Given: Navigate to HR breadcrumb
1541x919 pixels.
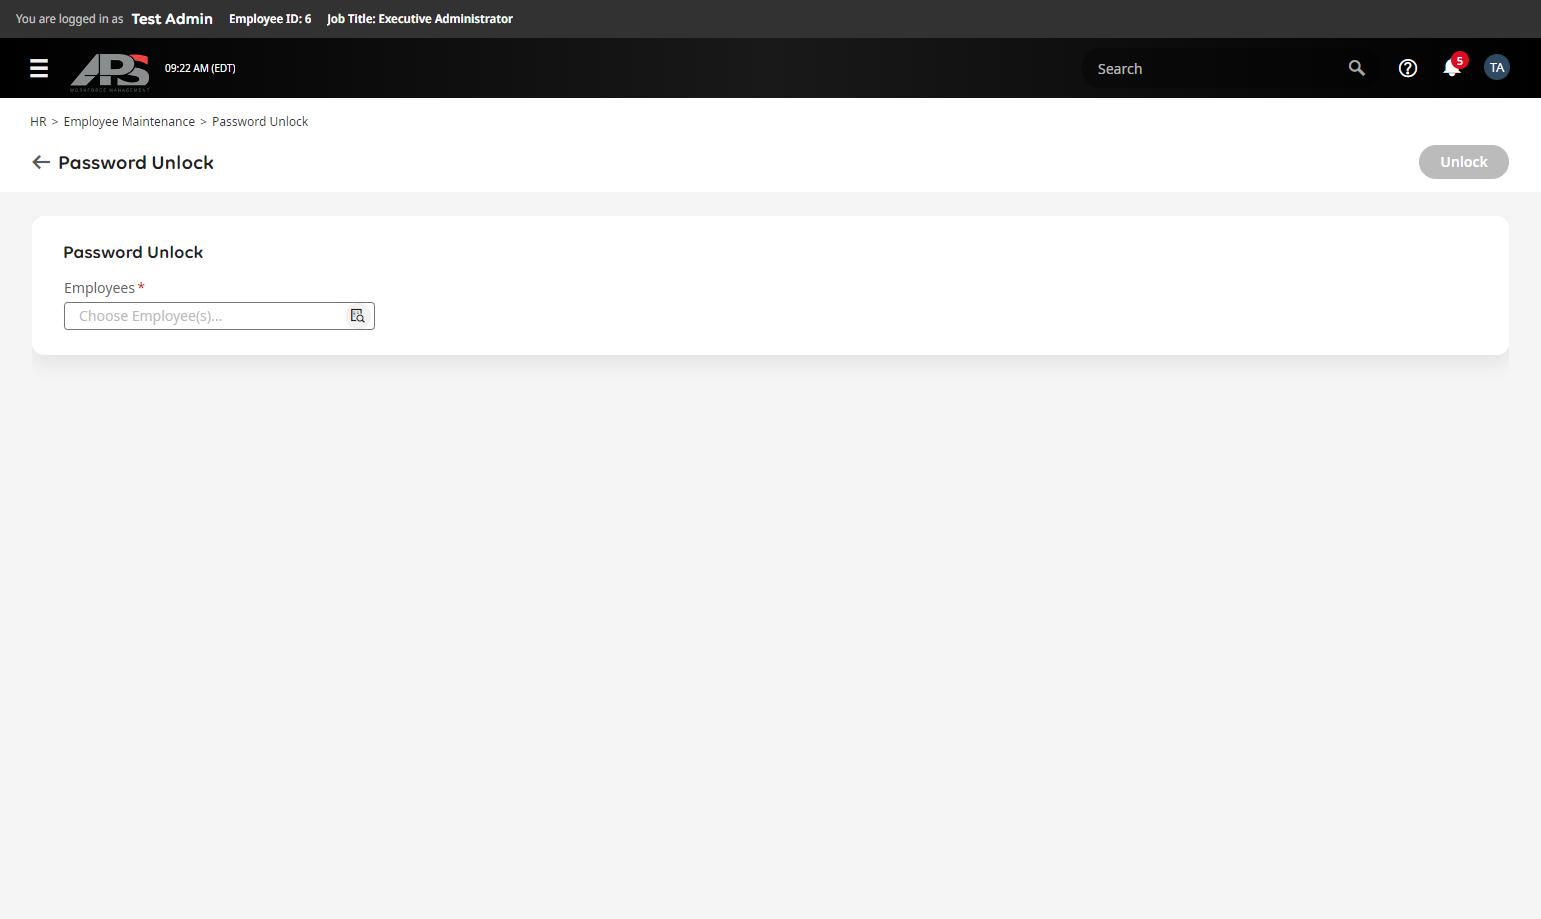Looking at the screenshot, I should coord(38,122).
